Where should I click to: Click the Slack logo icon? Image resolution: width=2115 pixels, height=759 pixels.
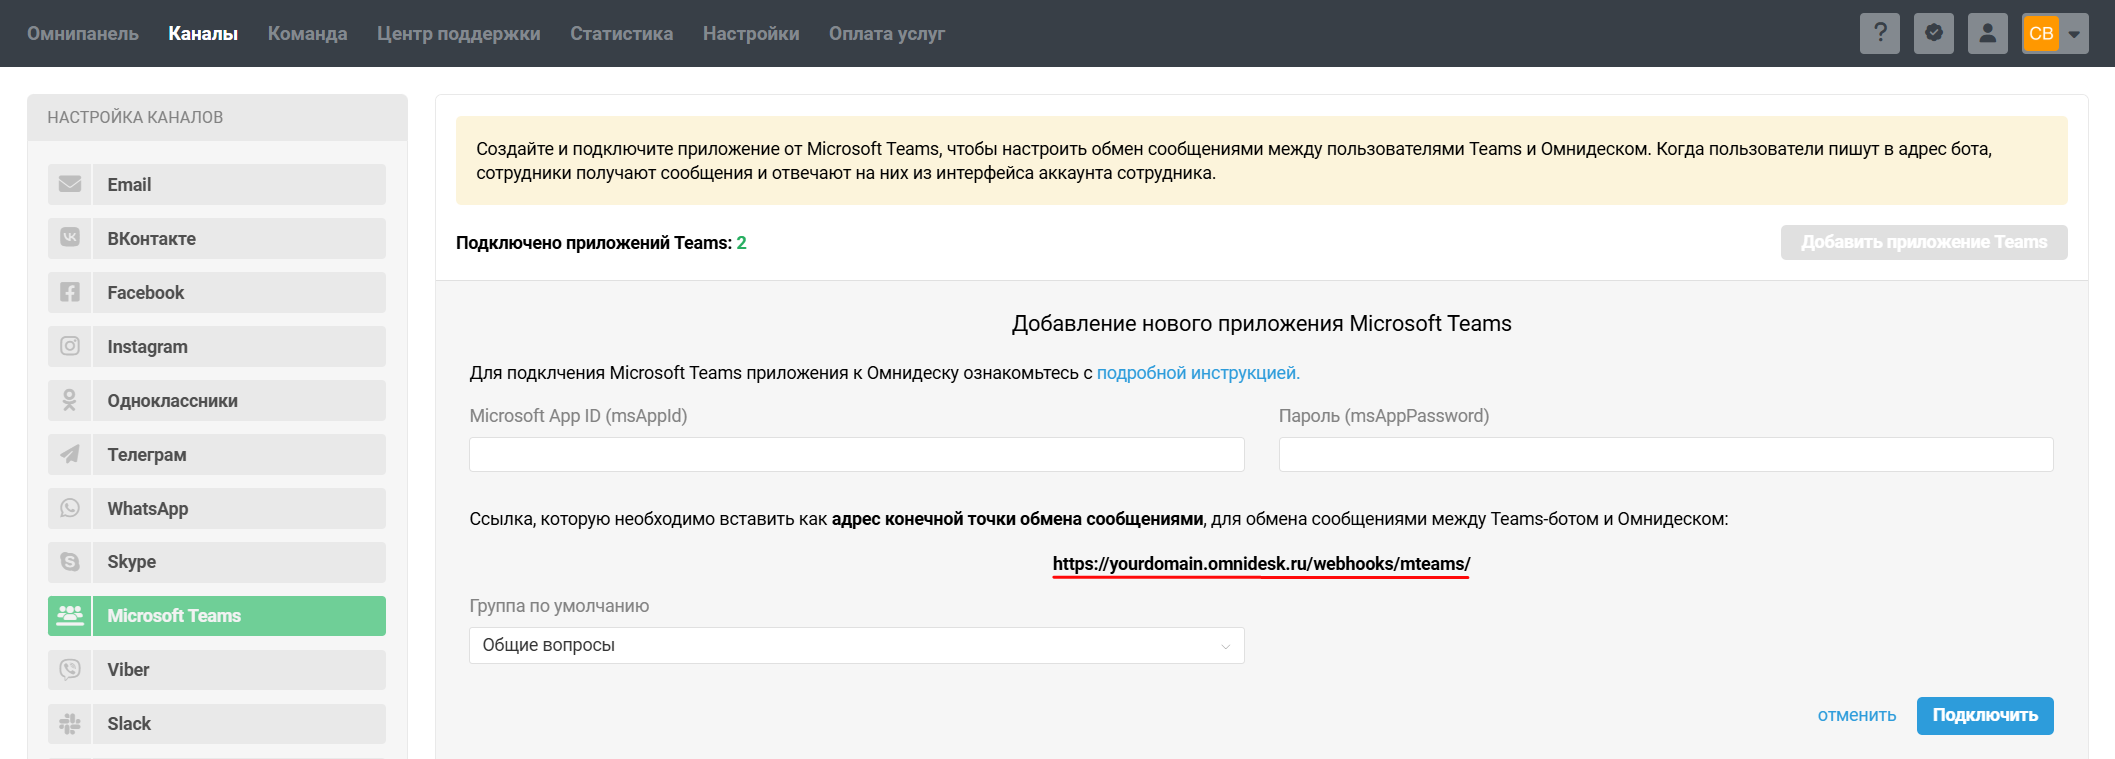click(x=70, y=723)
